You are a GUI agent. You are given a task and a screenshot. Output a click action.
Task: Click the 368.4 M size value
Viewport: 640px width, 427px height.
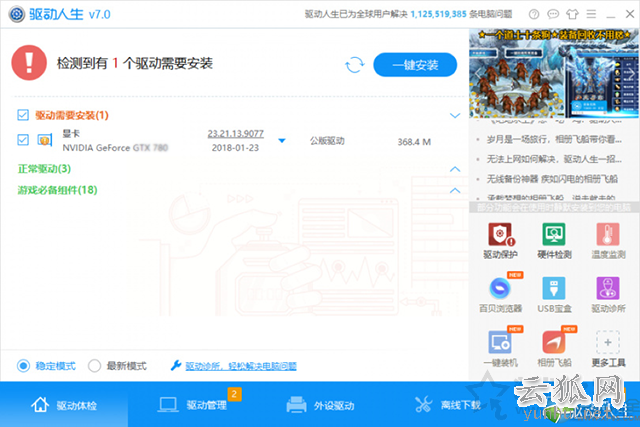[x=414, y=142]
